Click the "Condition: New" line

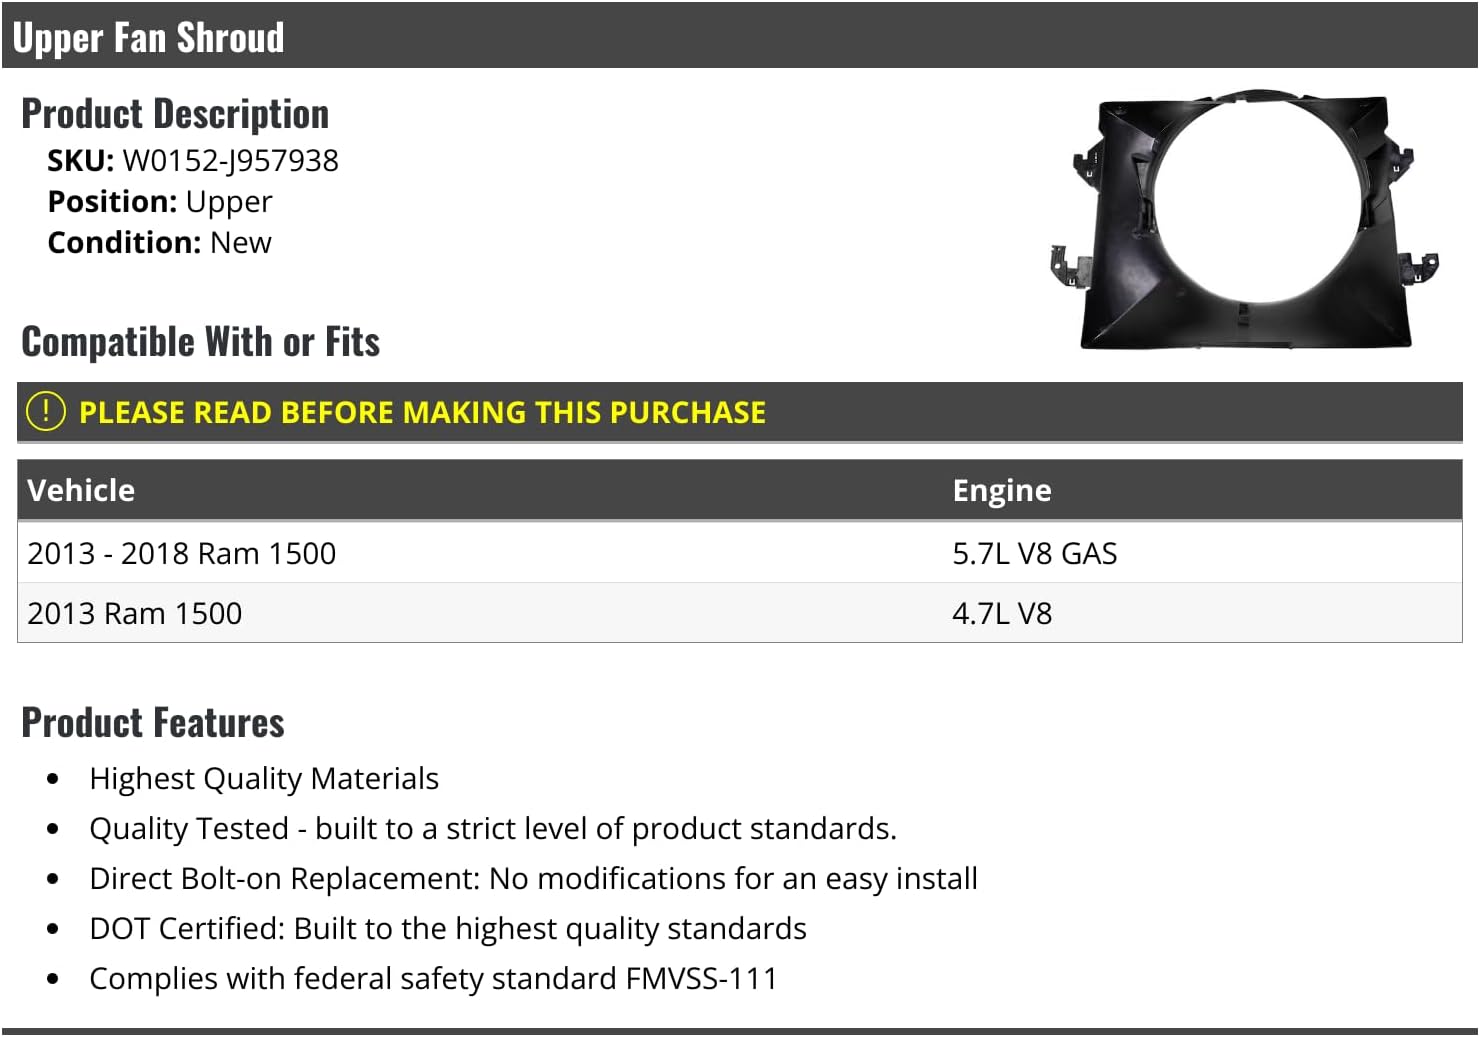(x=160, y=242)
